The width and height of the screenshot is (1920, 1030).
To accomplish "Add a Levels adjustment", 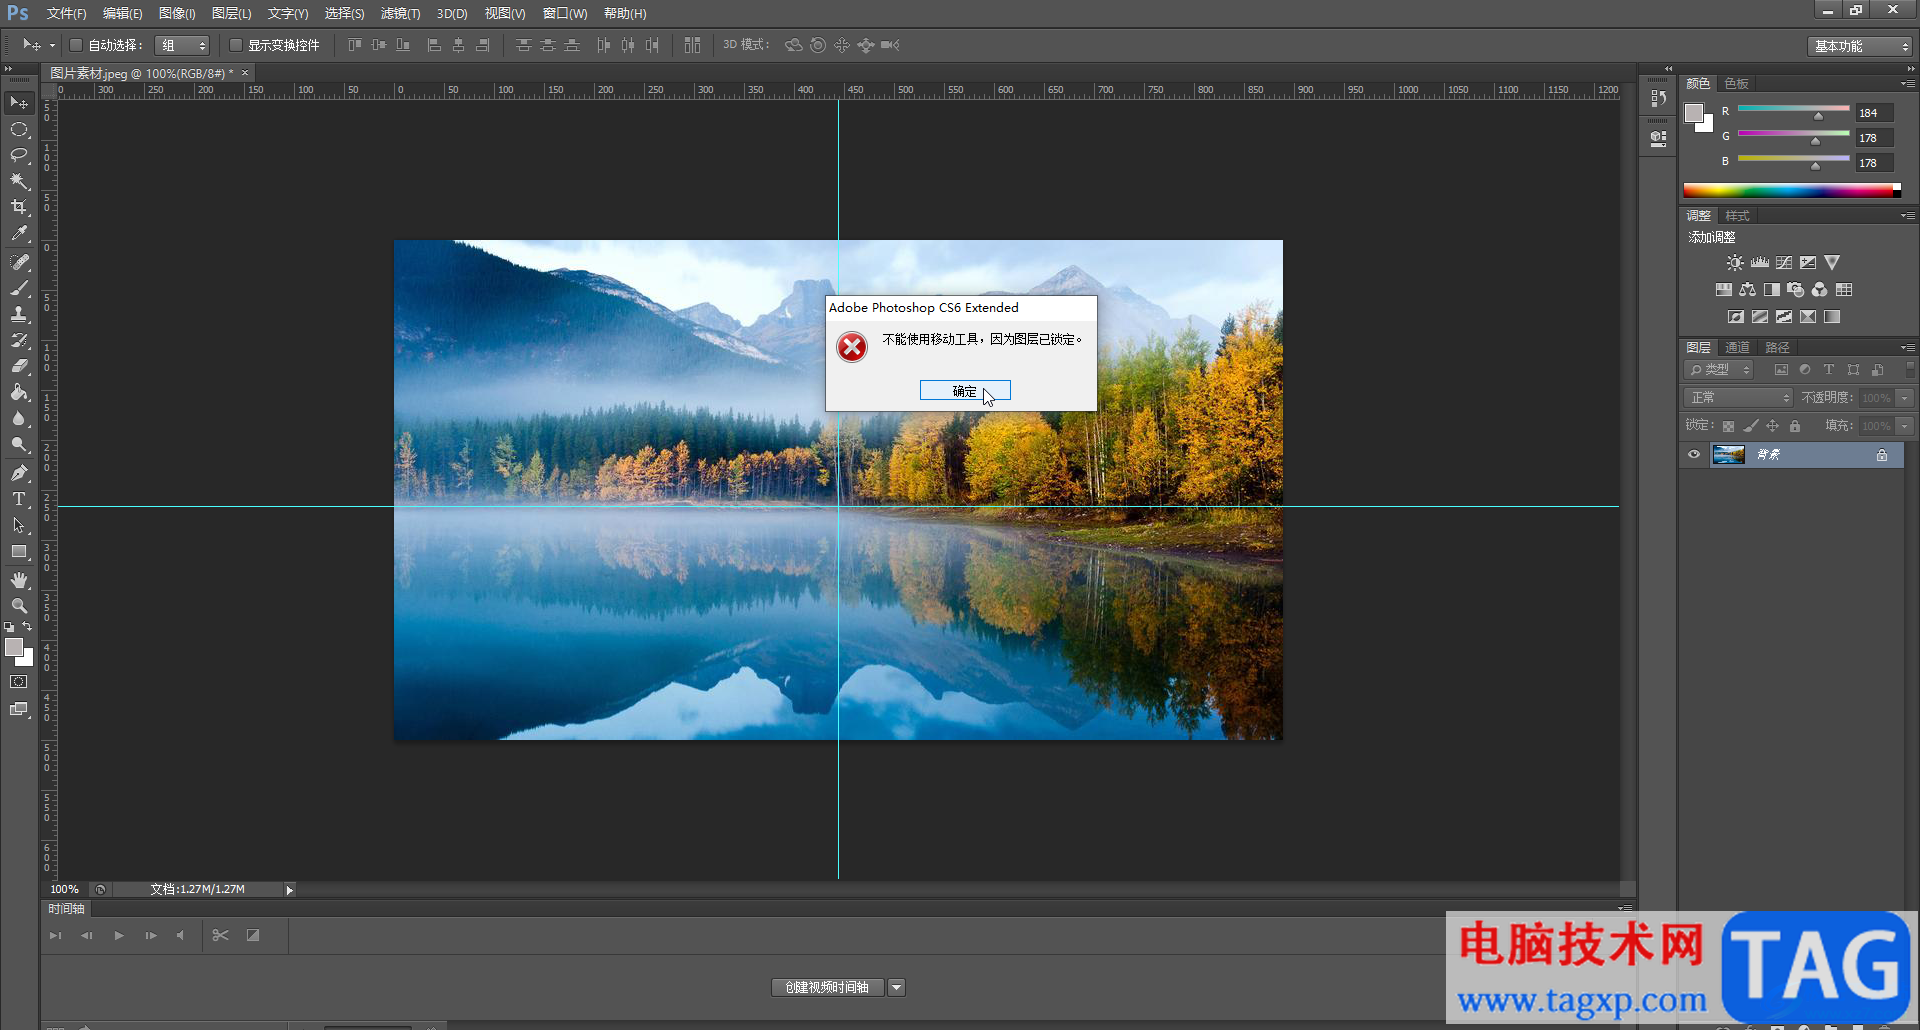I will (1760, 263).
